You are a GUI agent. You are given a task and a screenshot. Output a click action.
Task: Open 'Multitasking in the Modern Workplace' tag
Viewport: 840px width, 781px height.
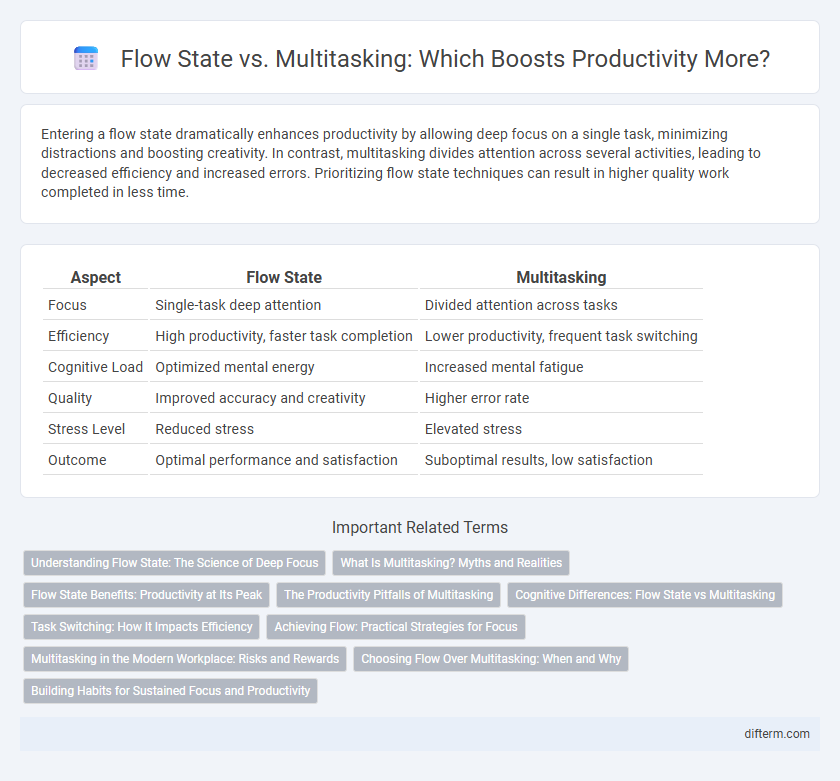pos(185,659)
